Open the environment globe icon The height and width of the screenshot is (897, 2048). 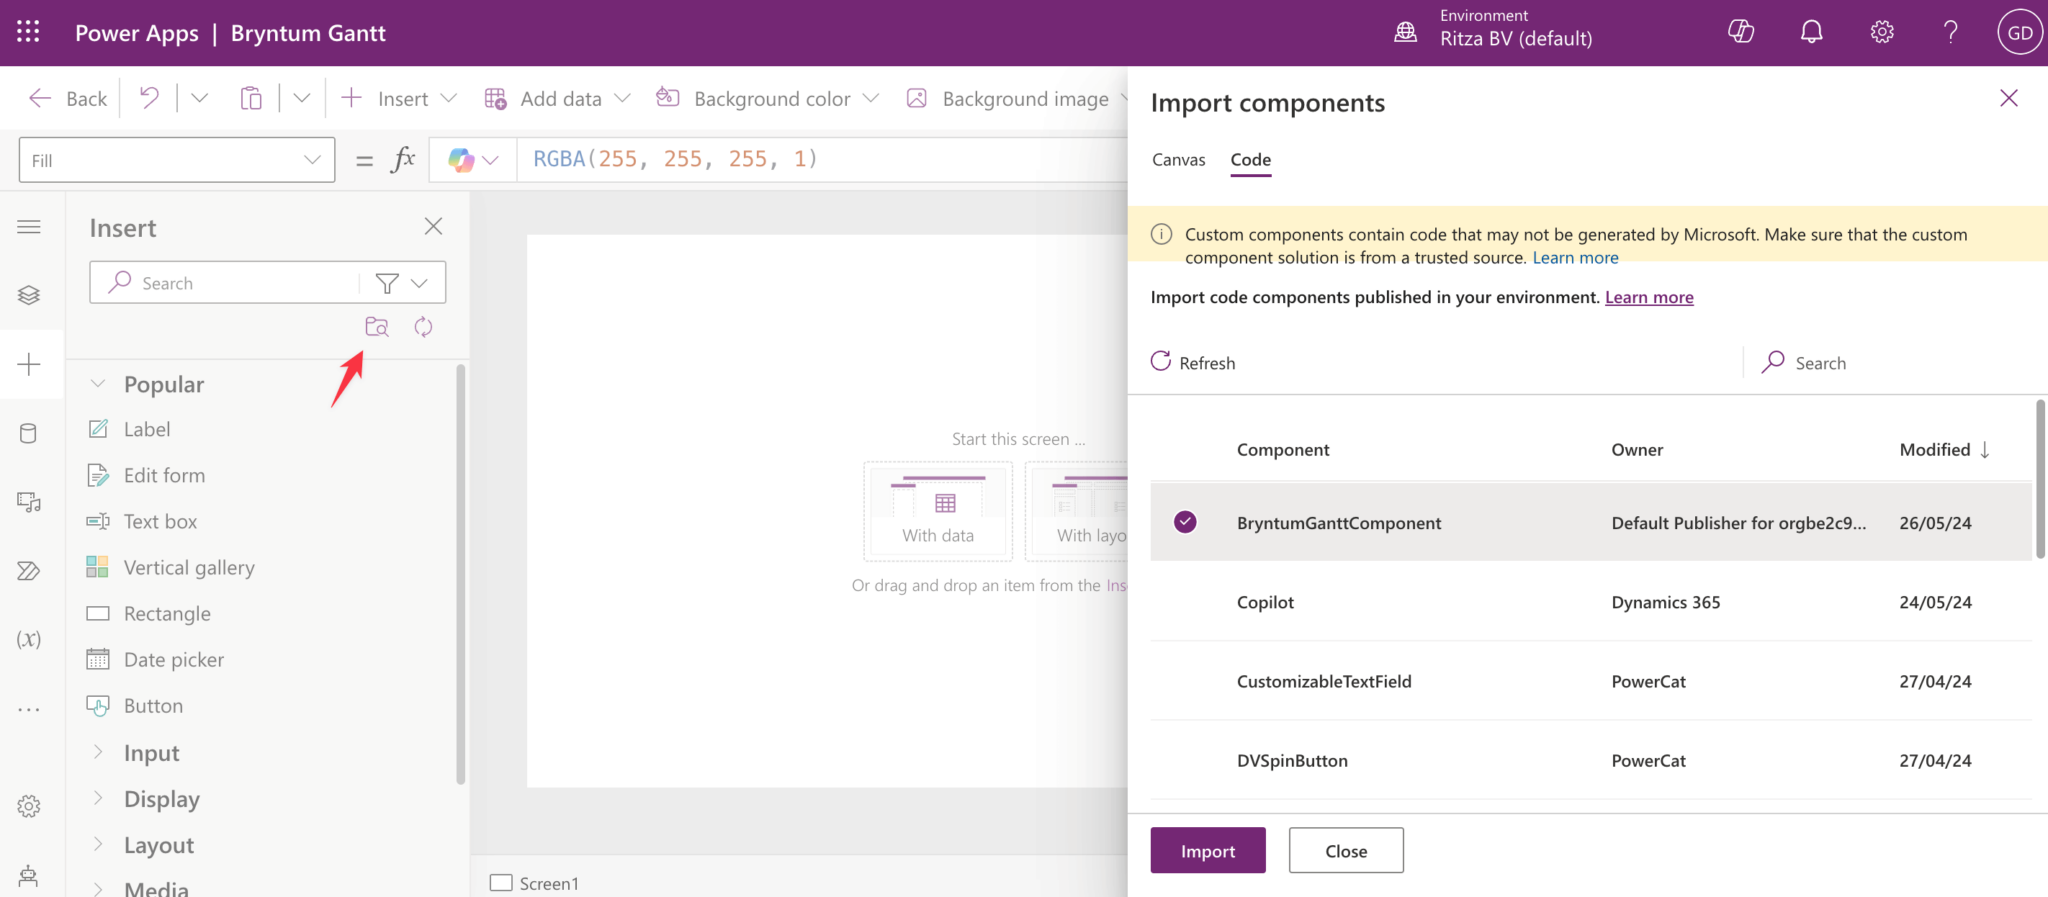(1405, 32)
